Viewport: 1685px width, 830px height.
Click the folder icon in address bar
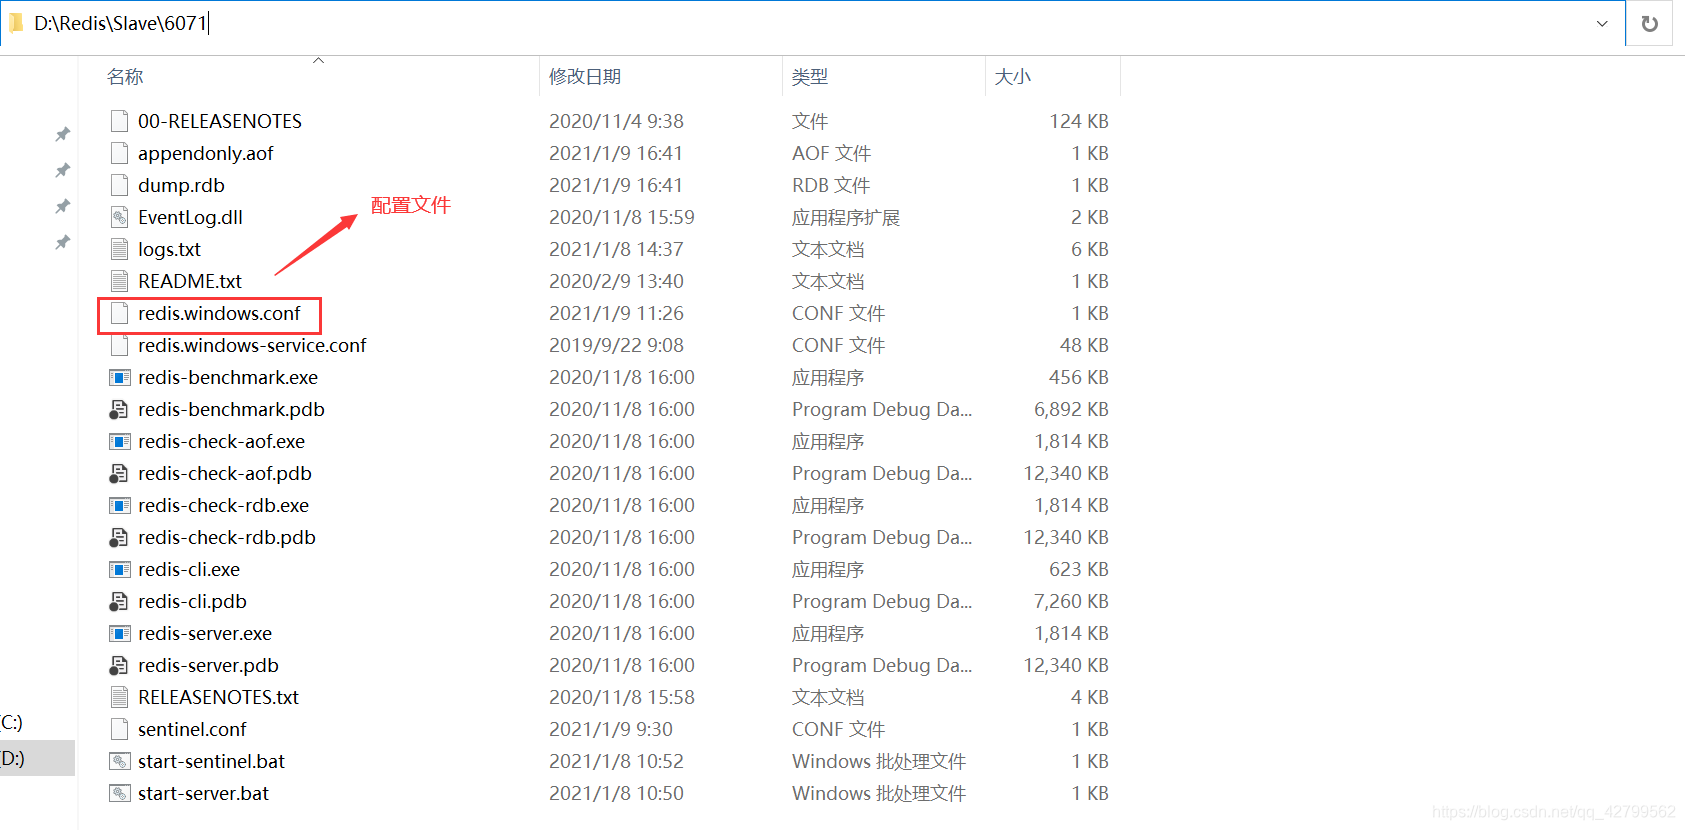16,23
